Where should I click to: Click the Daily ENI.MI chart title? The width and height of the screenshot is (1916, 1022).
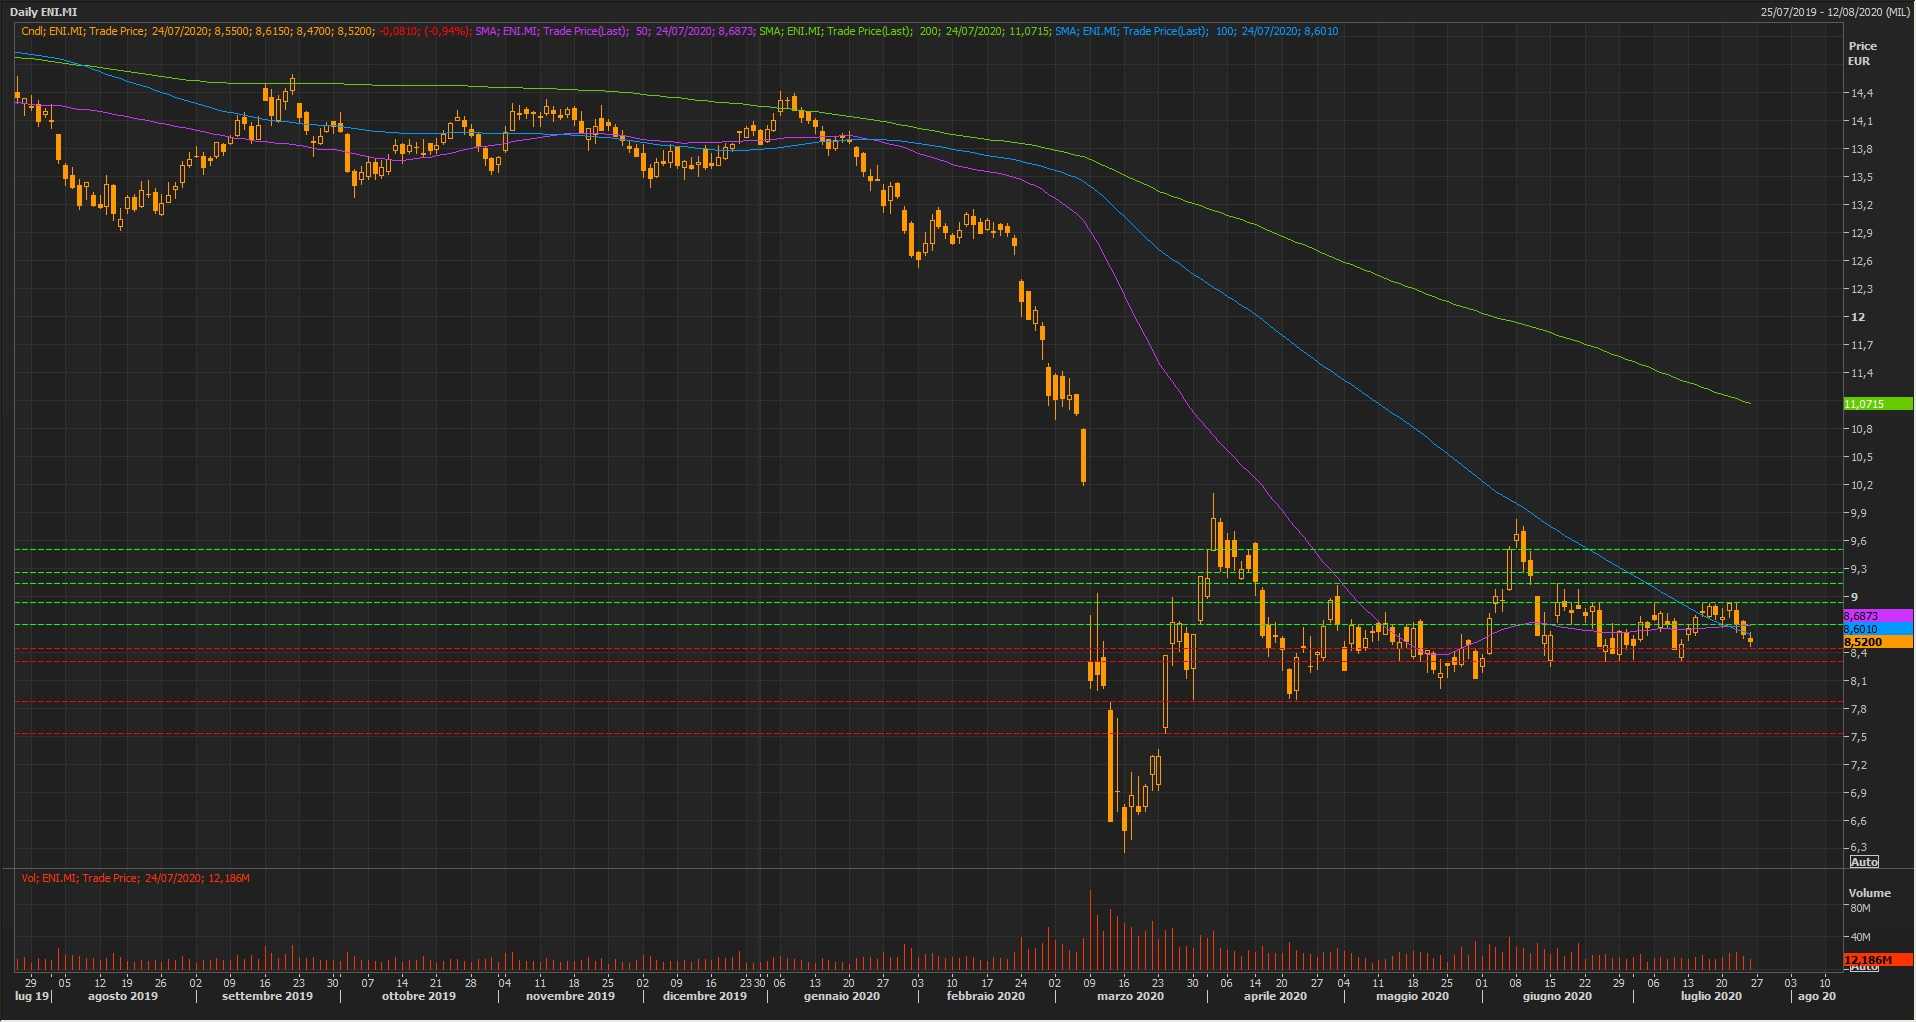pos(43,12)
